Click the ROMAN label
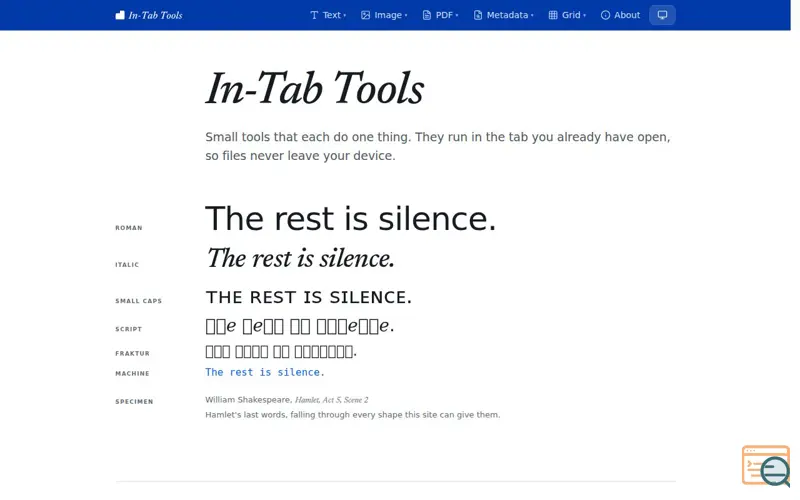 coord(129,228)
